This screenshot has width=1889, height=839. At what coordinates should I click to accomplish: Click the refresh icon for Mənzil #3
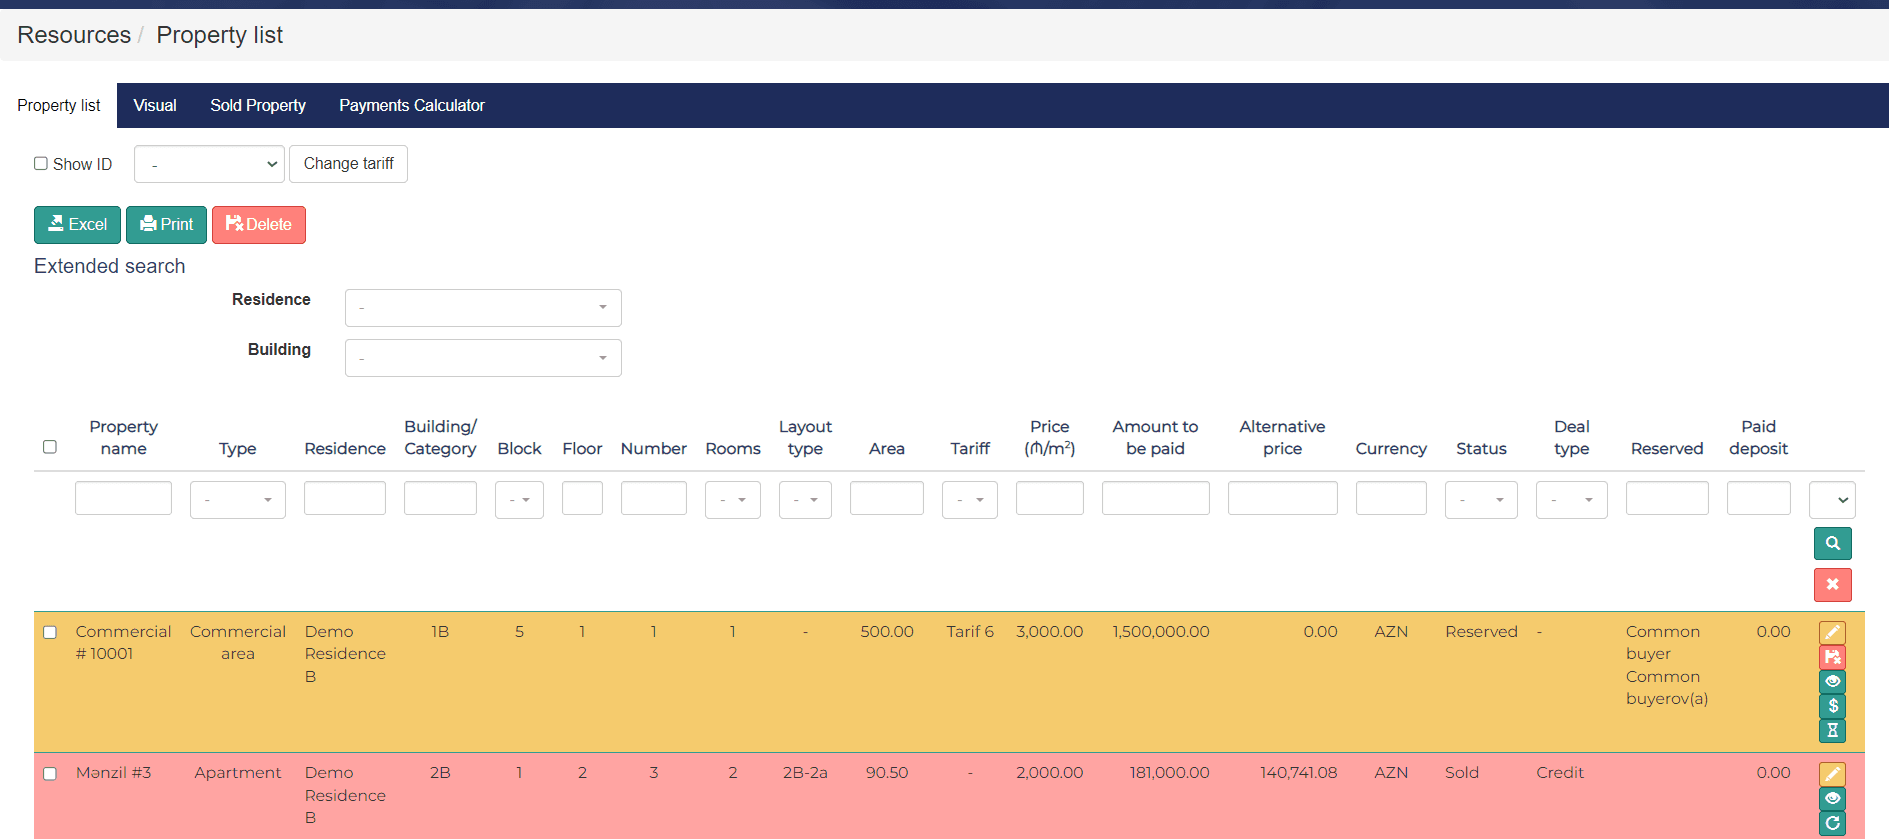click(x=1832, y=823)
